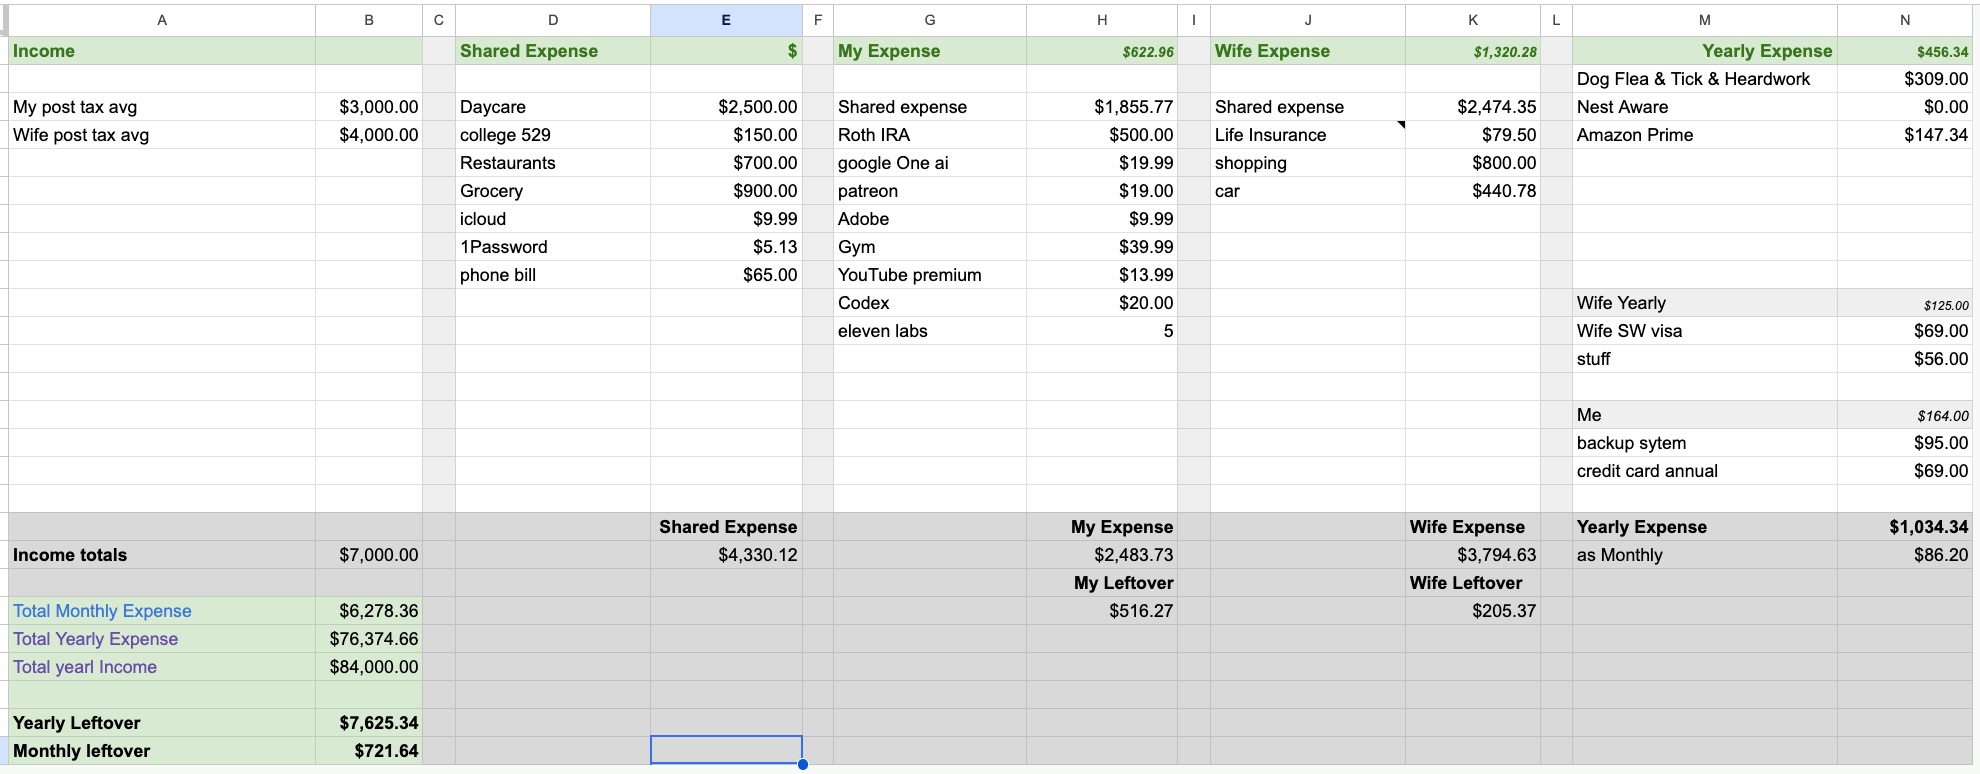The image size is (1980, 774).
Task: Click the $800.00 shopping amount
Action: click(x=1473, y=163)
